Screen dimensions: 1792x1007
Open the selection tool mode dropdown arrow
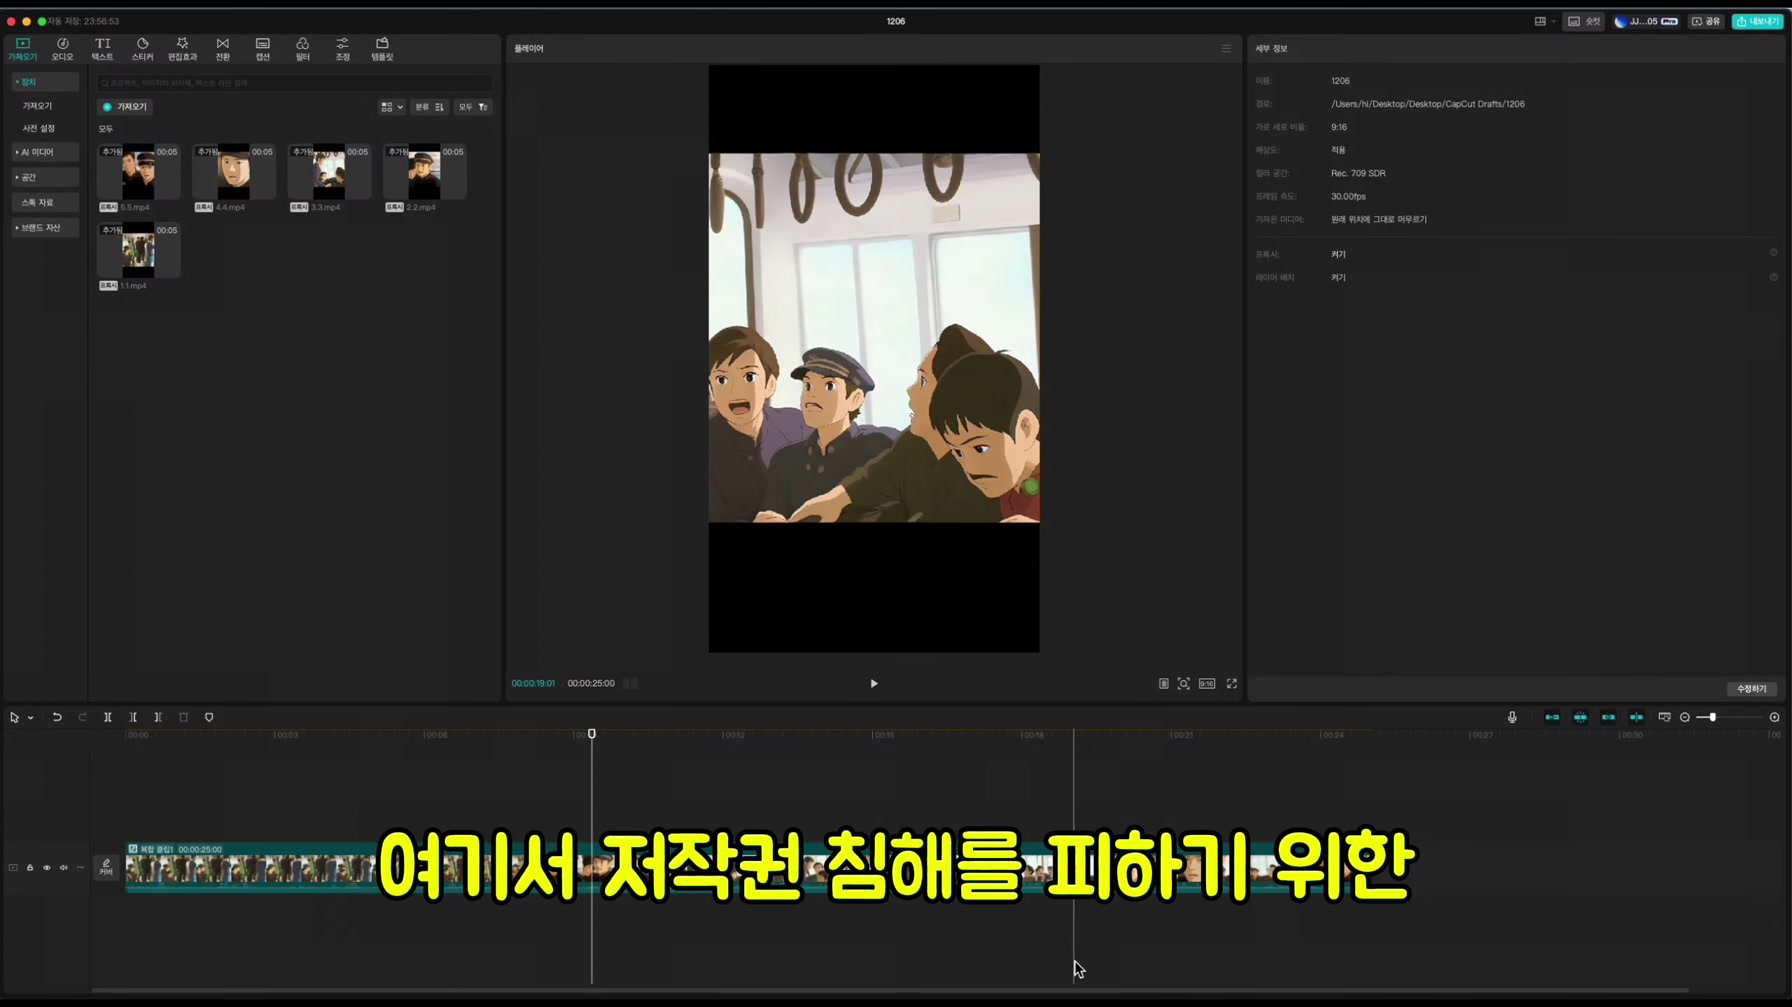tap(31, 718)
